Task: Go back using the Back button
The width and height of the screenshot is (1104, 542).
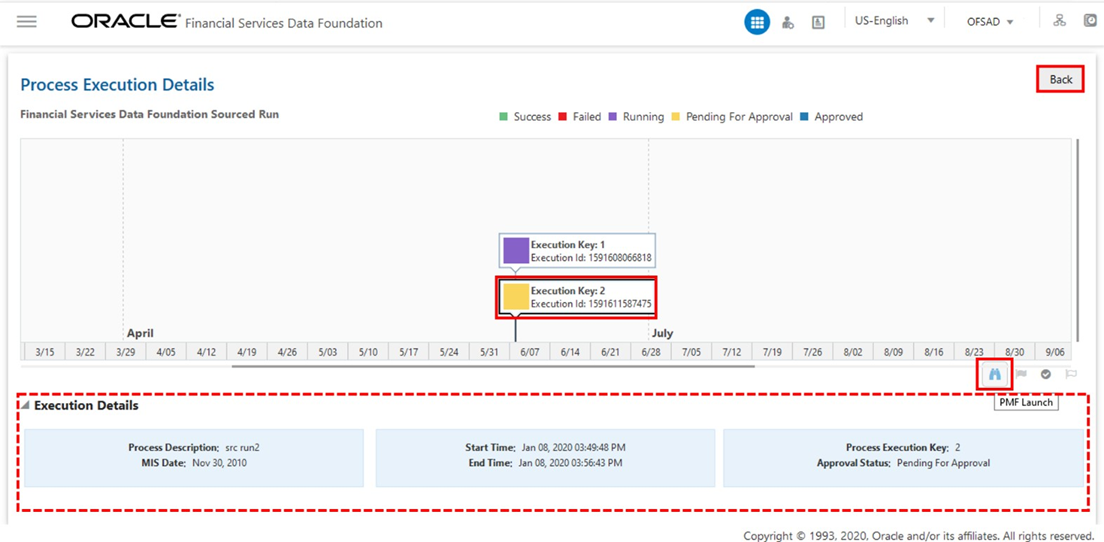Action: 1060,80
